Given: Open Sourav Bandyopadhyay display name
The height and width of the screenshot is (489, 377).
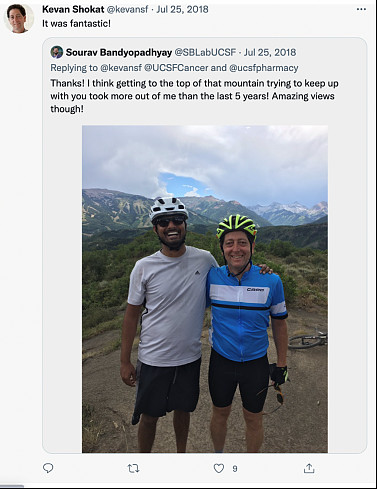Looking at the screenshot, I should pos(119,52).
